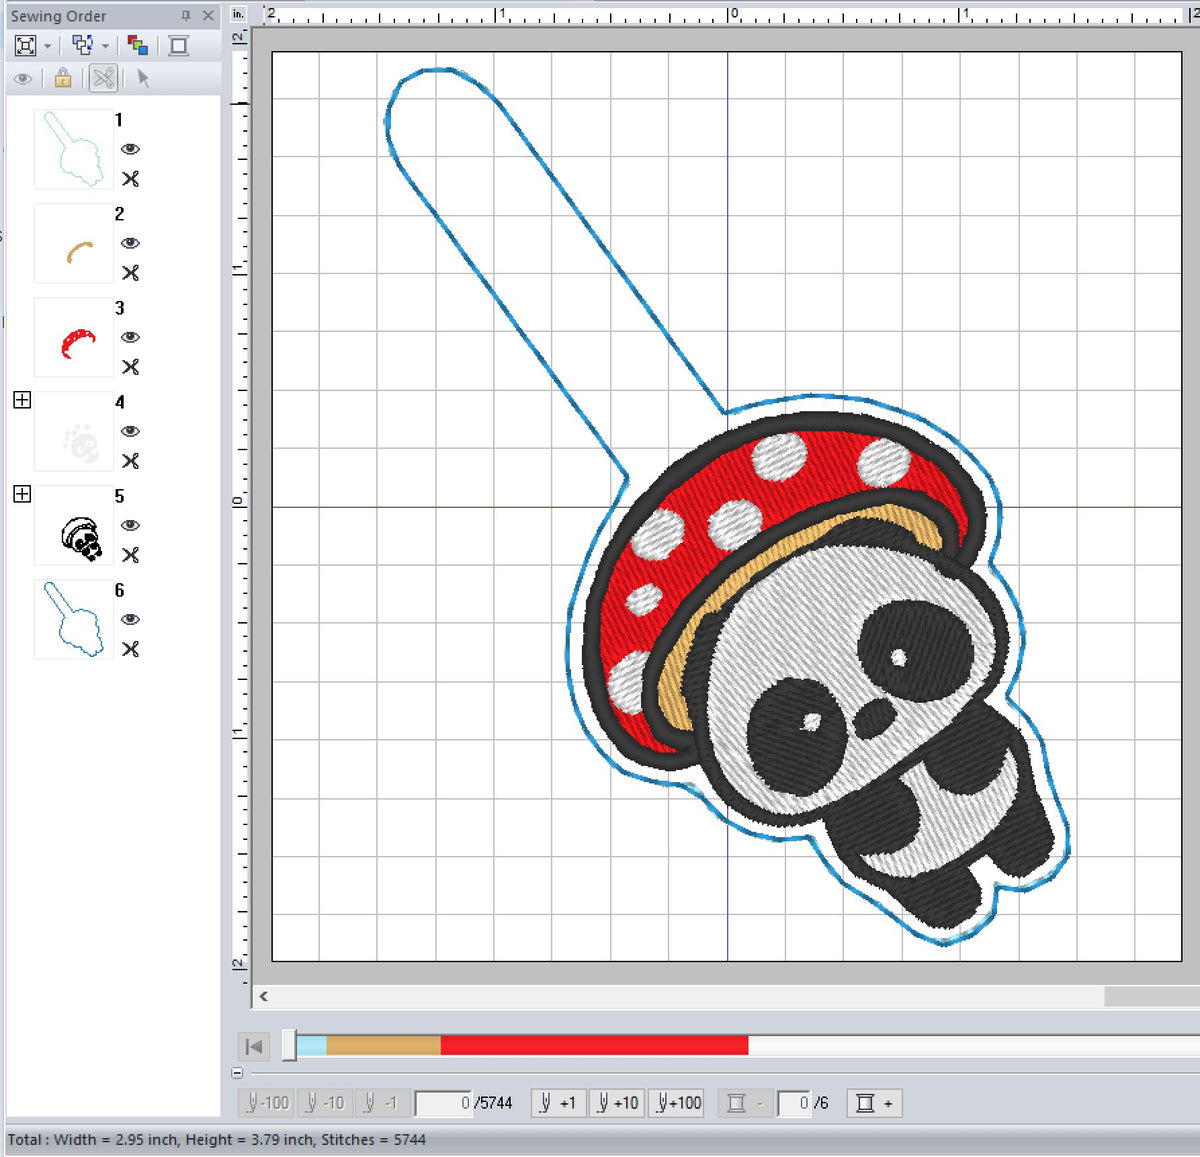Toggle visibility of sewing step 5

coord(131,525)
